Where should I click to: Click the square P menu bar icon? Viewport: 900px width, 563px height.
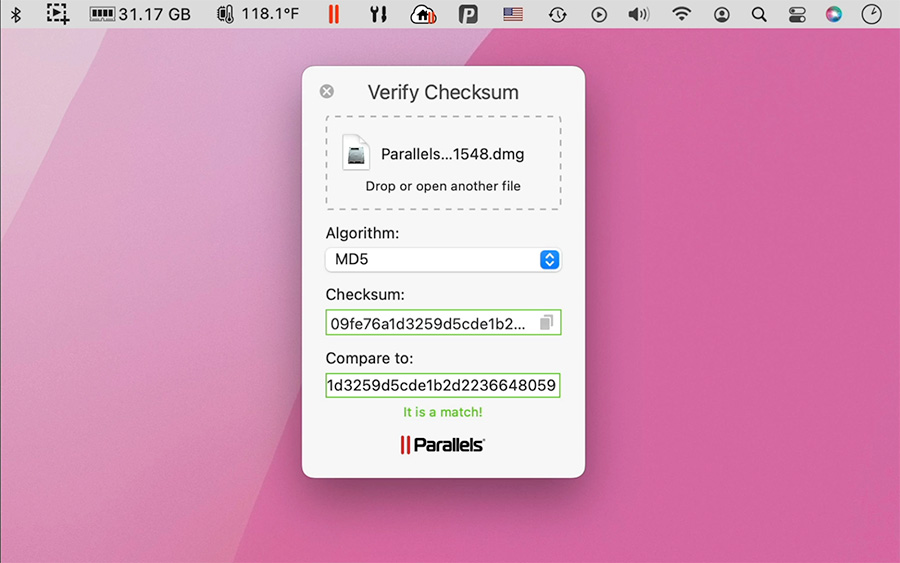tap(468, 14)
